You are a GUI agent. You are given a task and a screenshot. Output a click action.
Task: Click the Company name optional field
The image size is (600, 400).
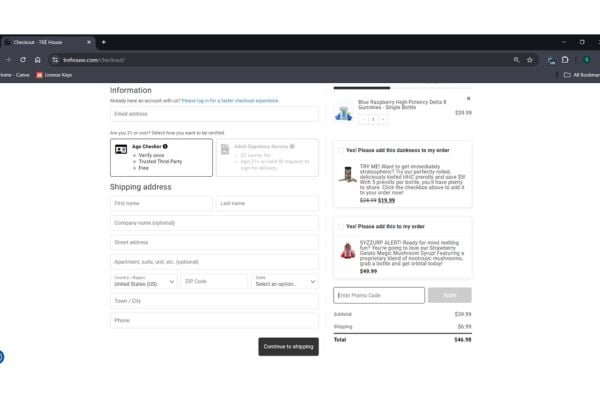click(214, 223)
